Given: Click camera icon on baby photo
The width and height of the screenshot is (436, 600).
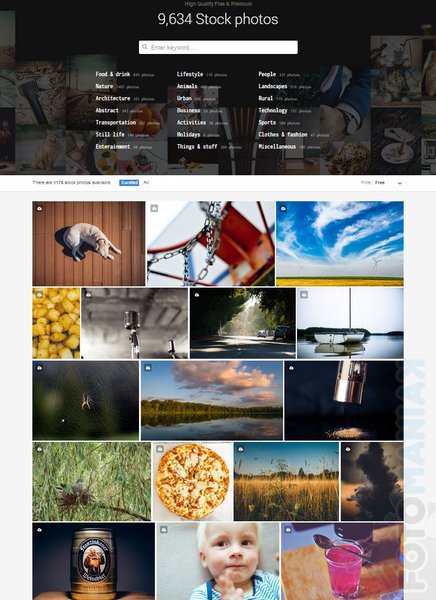Looking at the screenshot, I should click(163, 530).
